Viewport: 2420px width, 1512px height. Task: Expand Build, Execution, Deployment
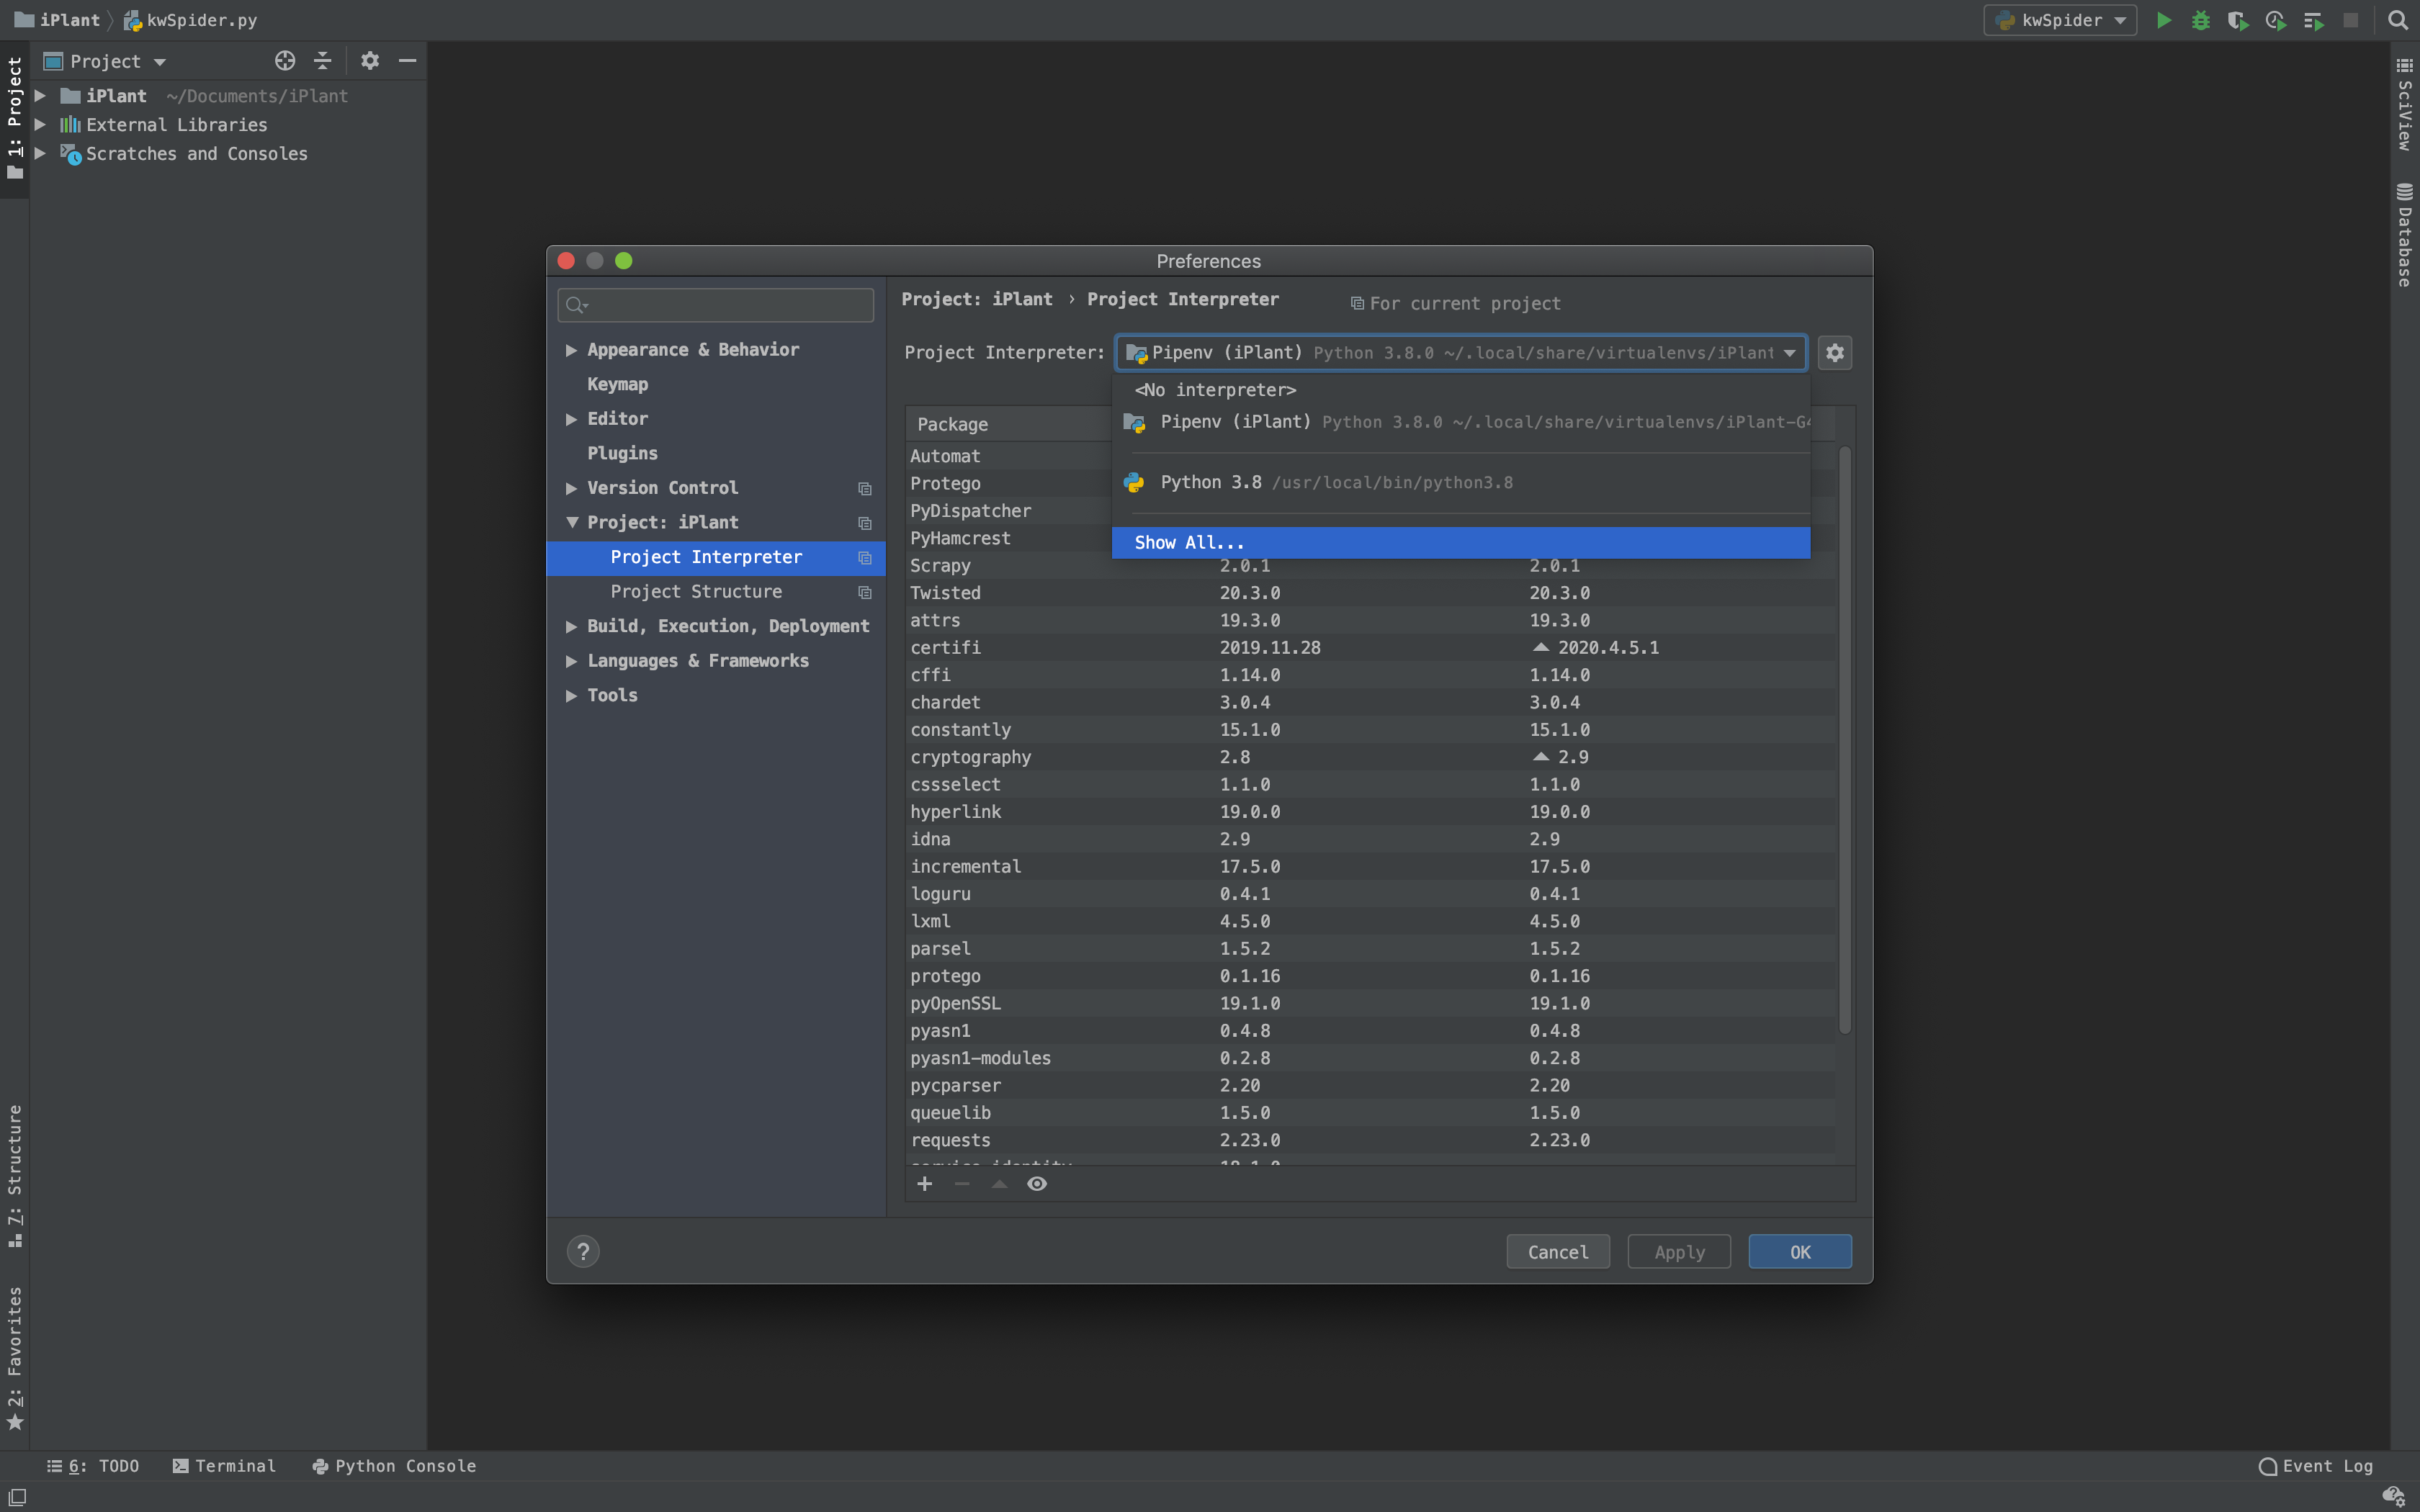click(x=571, y=627)
